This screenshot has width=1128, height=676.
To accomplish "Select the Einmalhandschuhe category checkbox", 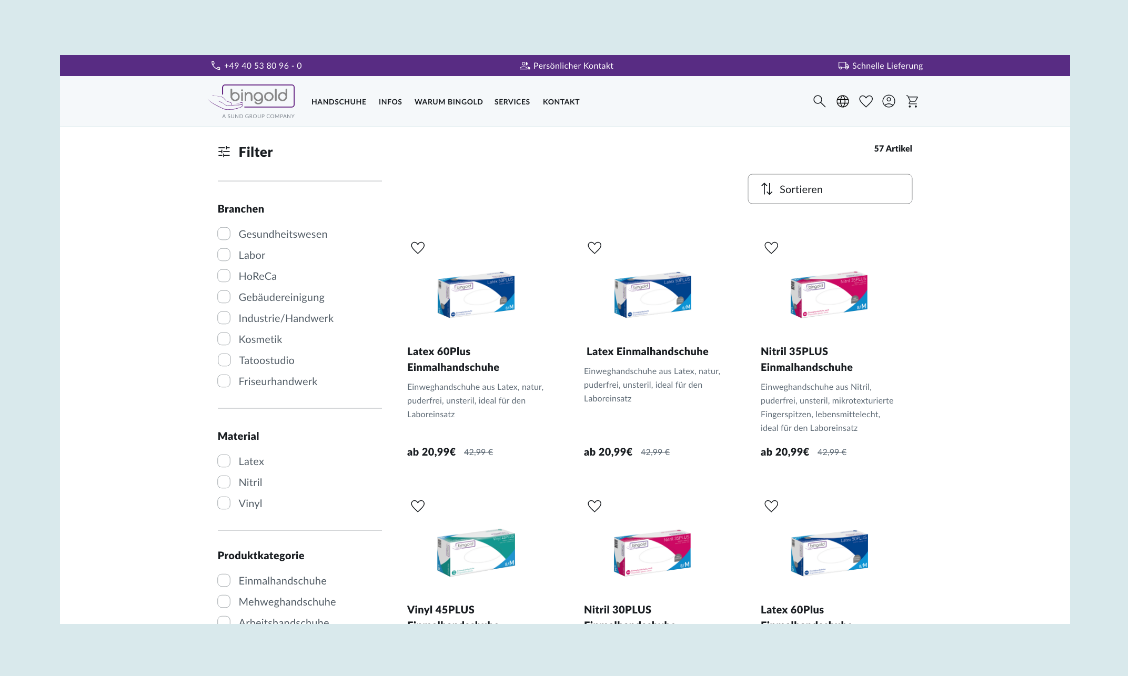I will tap(224, 580).
